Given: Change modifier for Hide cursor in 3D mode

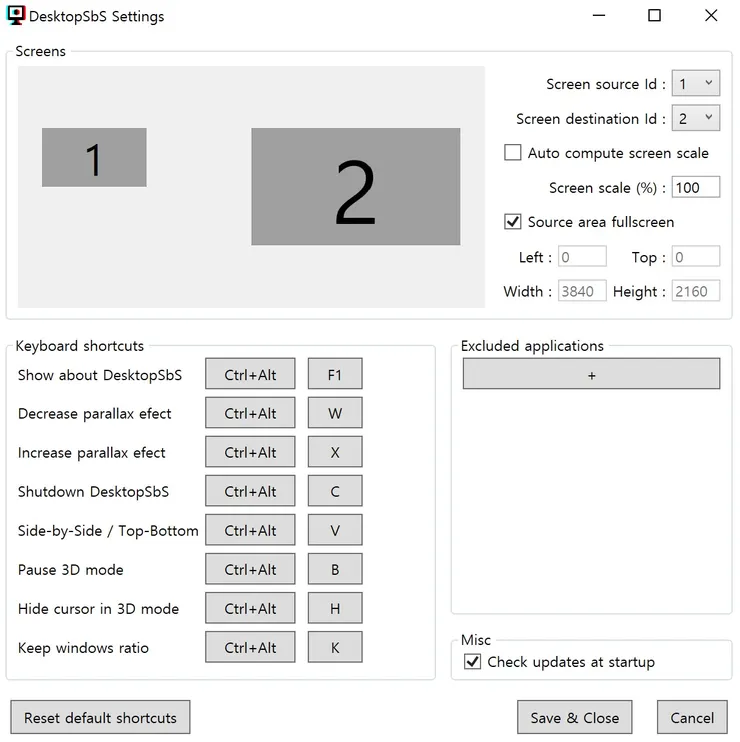Looking at the screenshot, I should [x=250, y=608].
